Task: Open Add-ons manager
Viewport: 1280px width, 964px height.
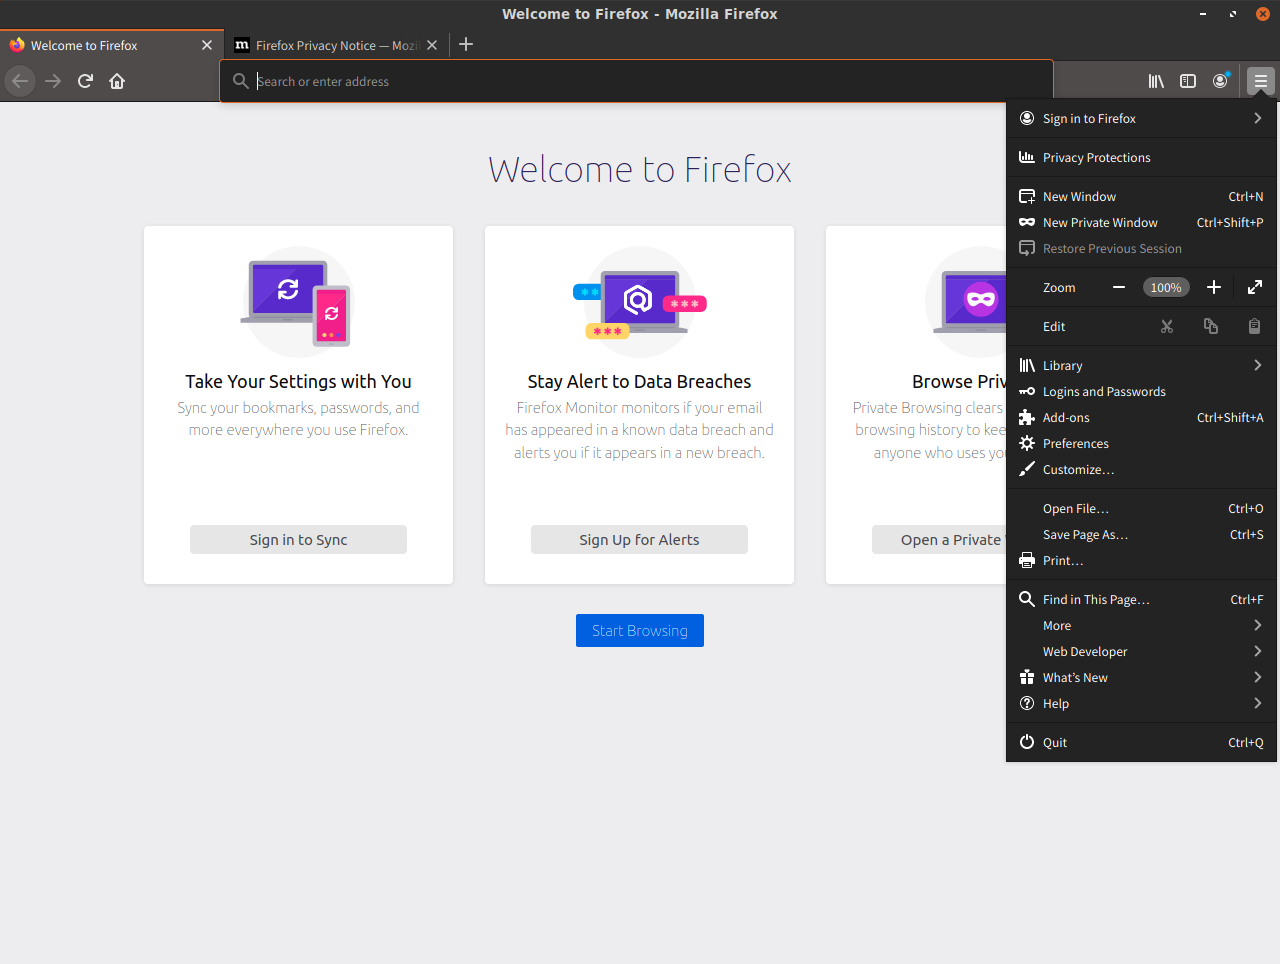Action: point(1141,417)
